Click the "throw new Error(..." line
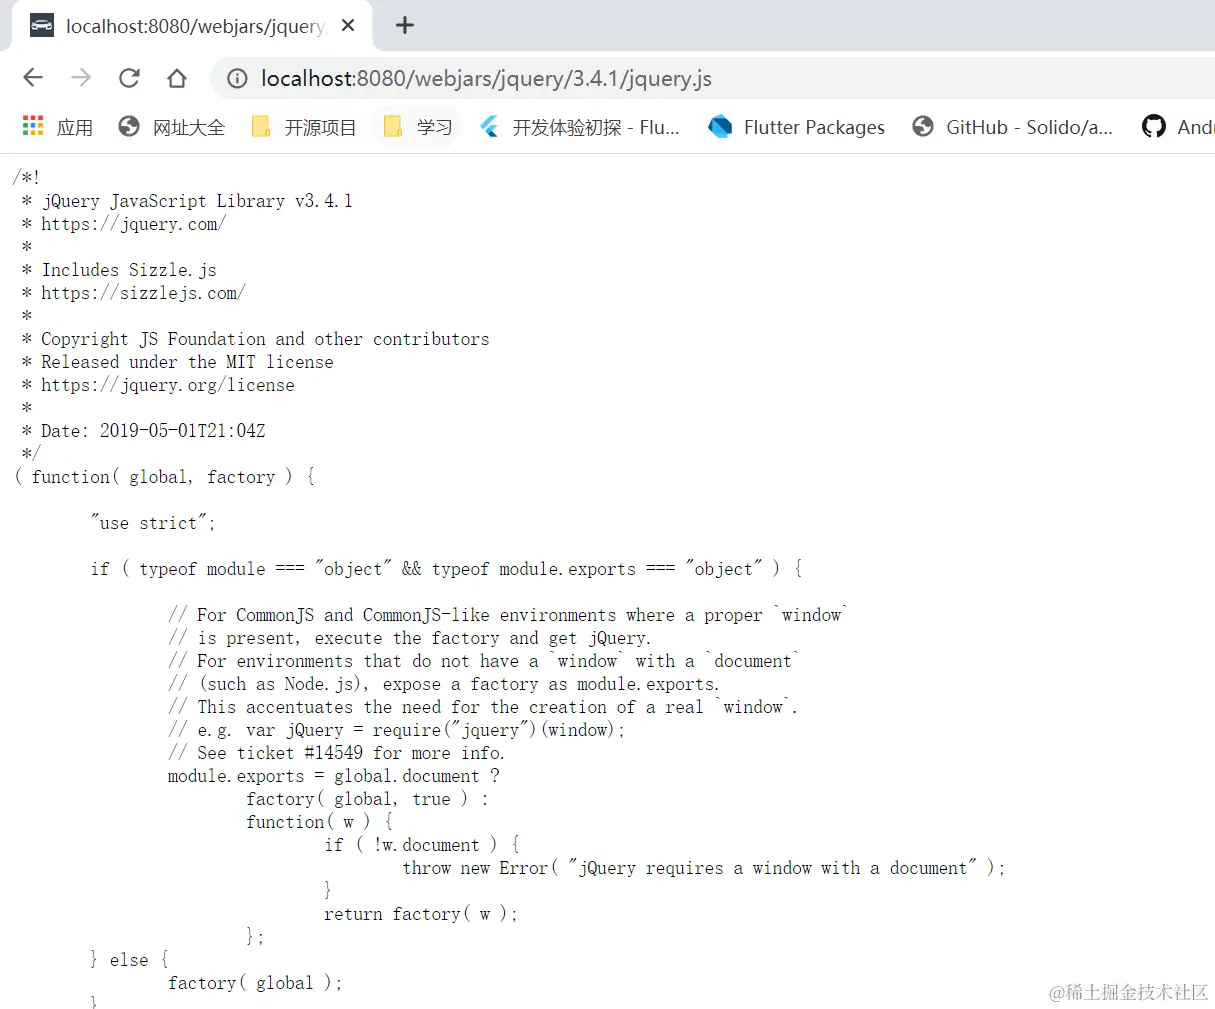The width and height of the screenshot is (1215, 1009). click(704, 868)
